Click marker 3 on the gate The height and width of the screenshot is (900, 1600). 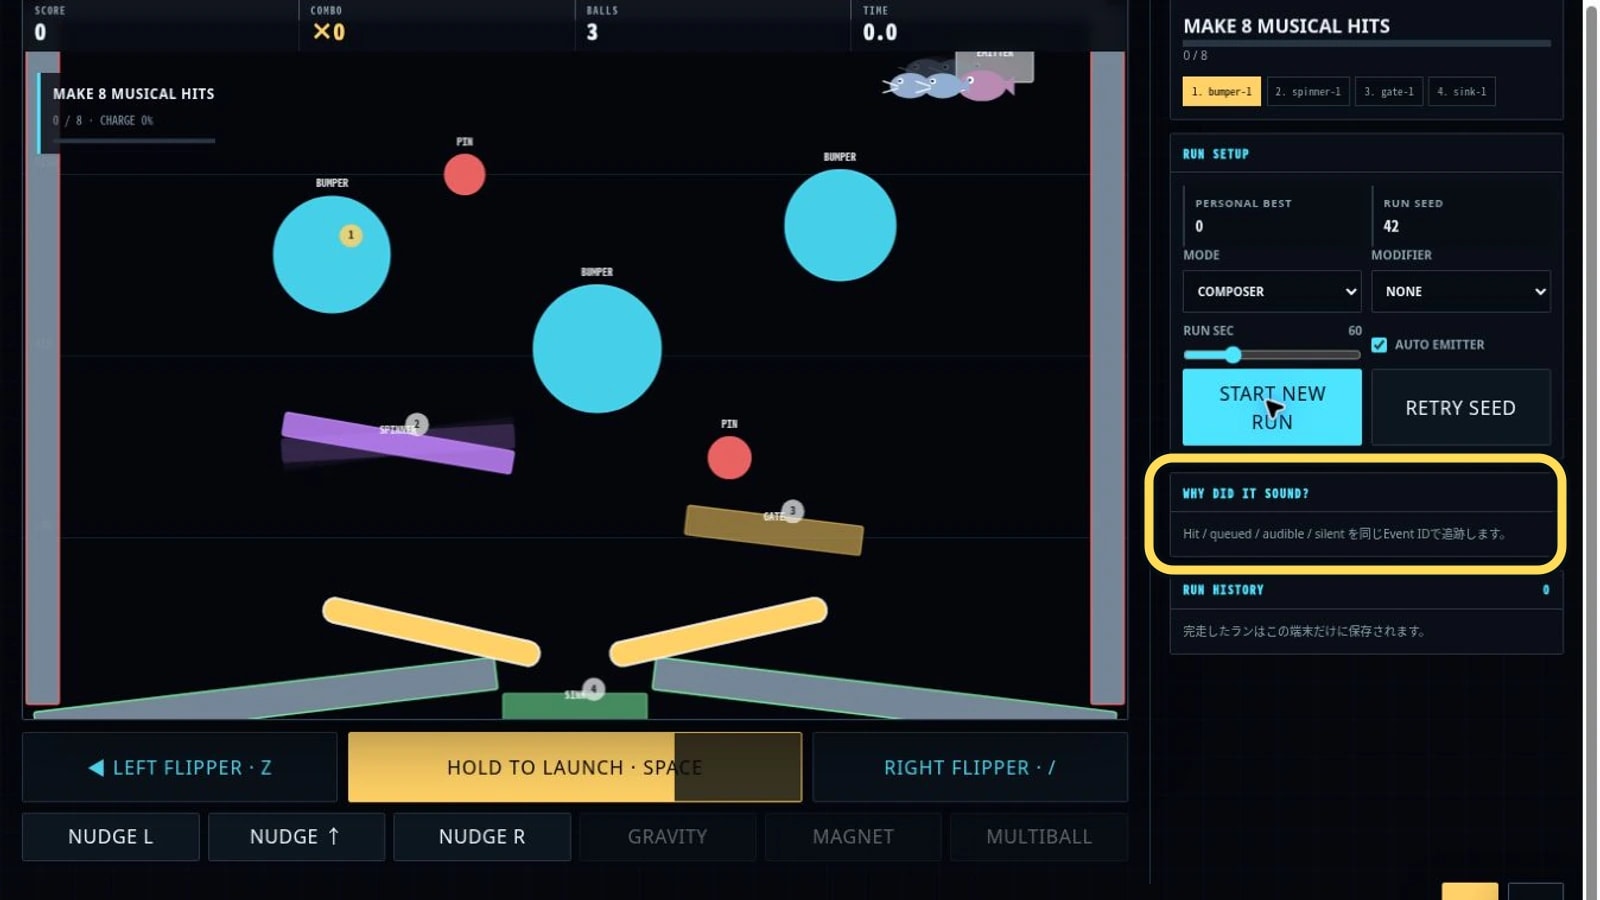pyautogui.click(x=792, y=510)
